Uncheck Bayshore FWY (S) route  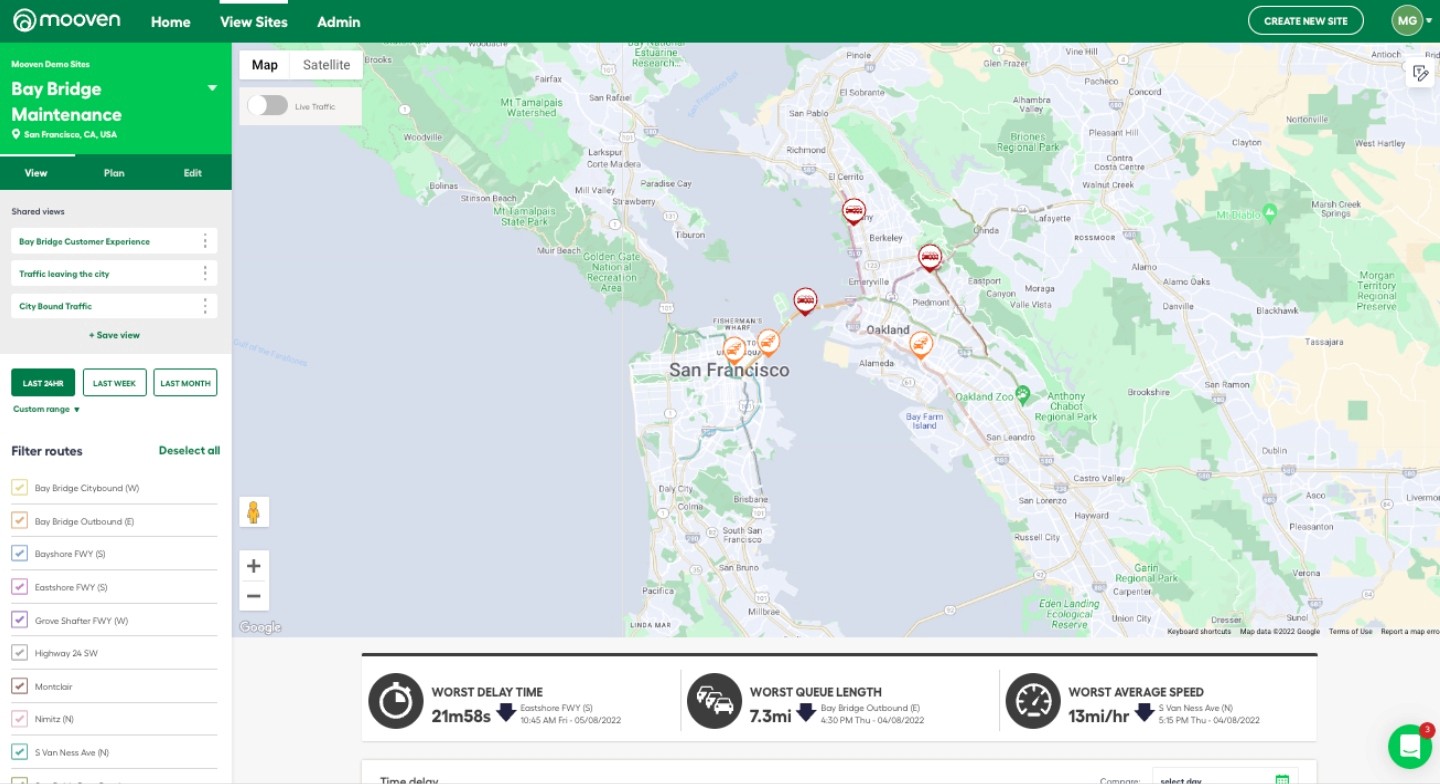19,554
